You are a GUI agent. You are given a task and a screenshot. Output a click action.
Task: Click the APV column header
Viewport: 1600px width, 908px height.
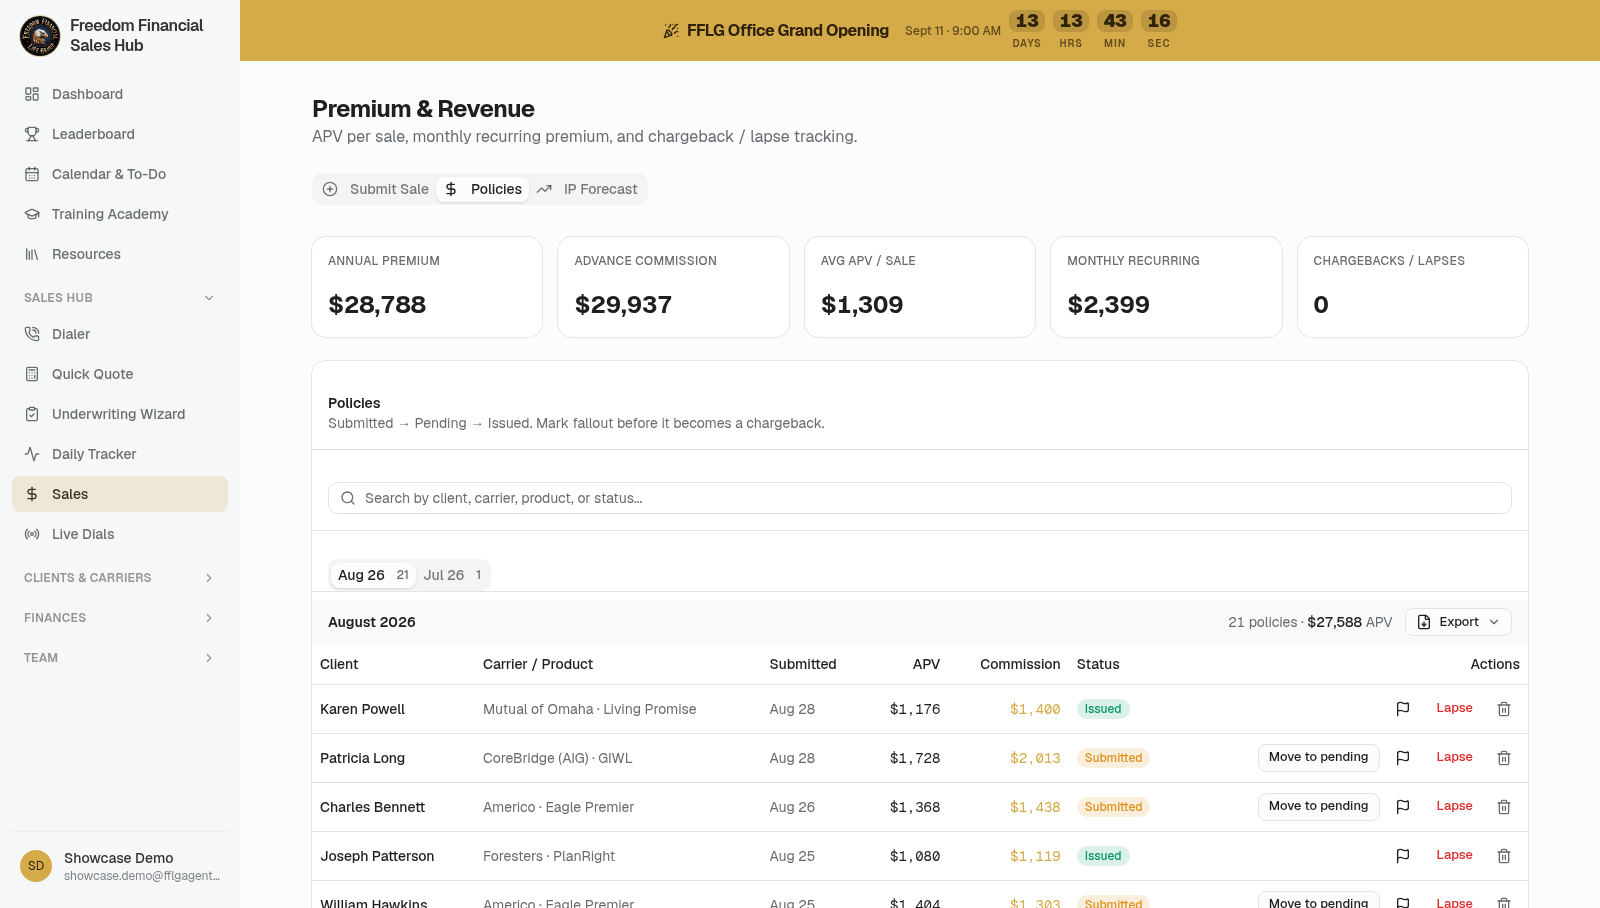click(926, 664)
